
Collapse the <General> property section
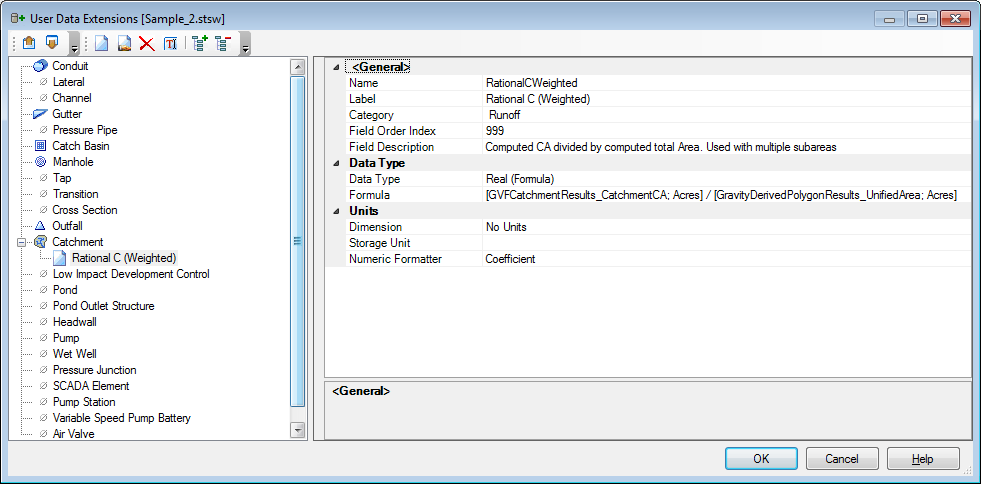(337, 67)
